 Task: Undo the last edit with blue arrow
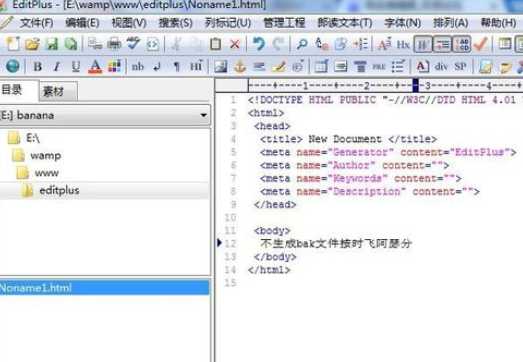click(x=258, y=44)
